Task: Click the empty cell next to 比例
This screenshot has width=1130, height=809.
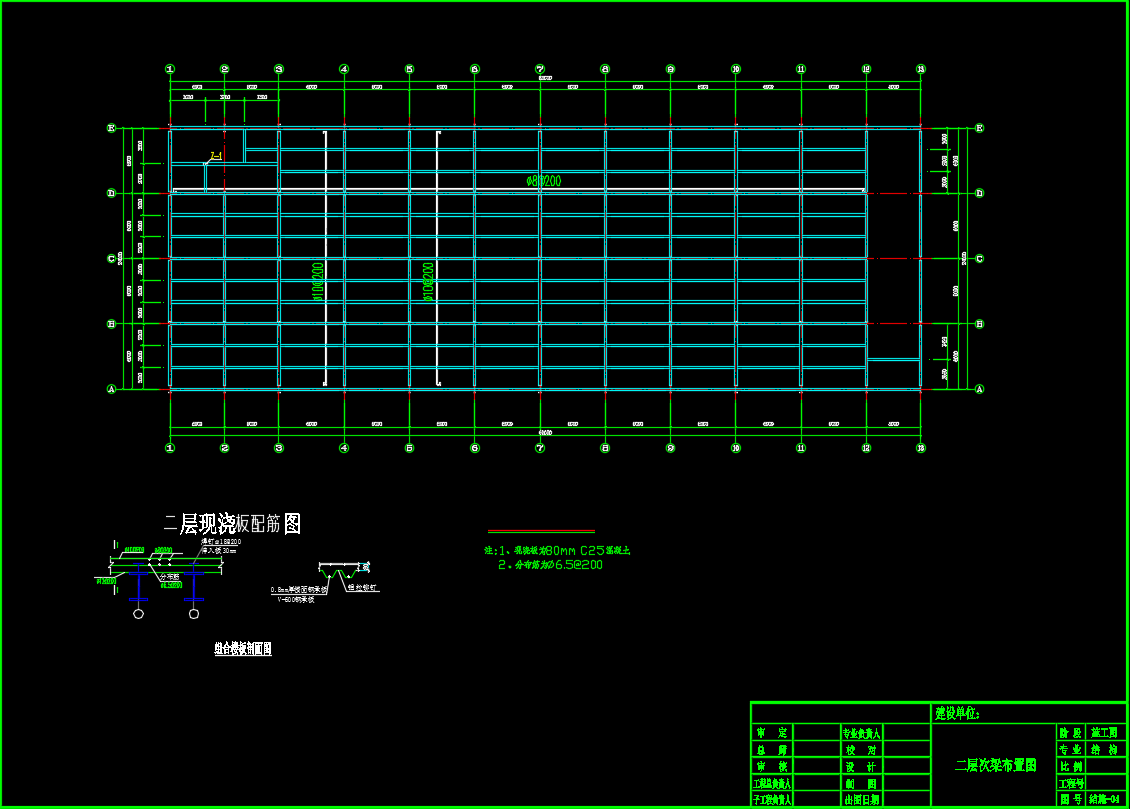Action: 1106,766
